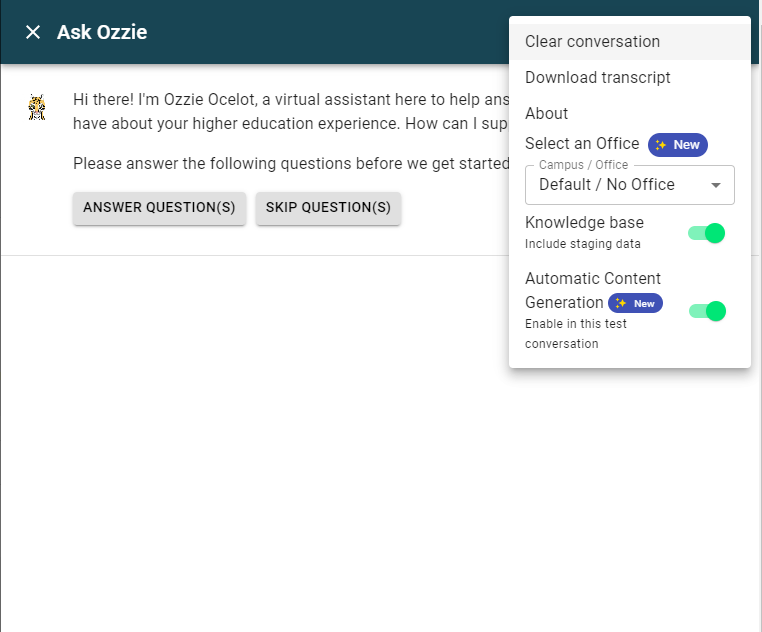This screenshot has height=632, width=762.
Task: Click "Enable in this test conversation" text
Action: coord(576,334)
